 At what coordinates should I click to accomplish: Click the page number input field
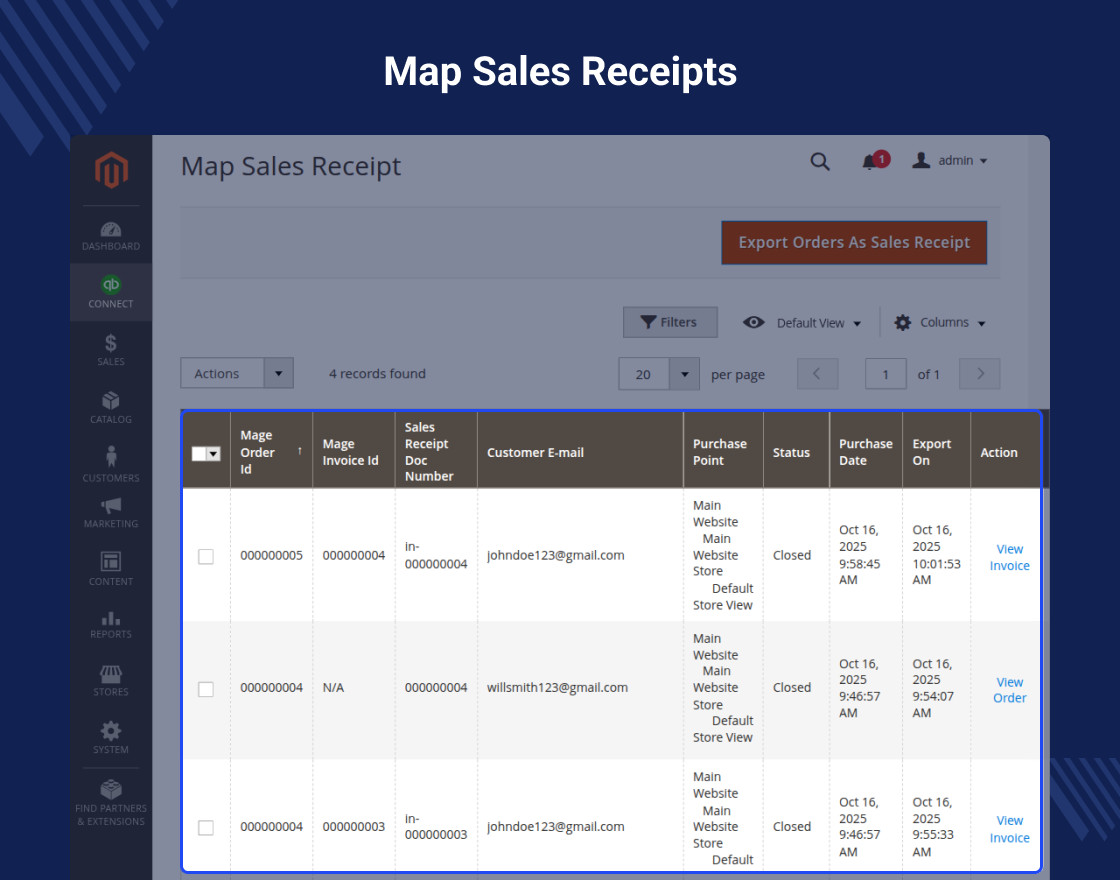click(x=886, y=374)
